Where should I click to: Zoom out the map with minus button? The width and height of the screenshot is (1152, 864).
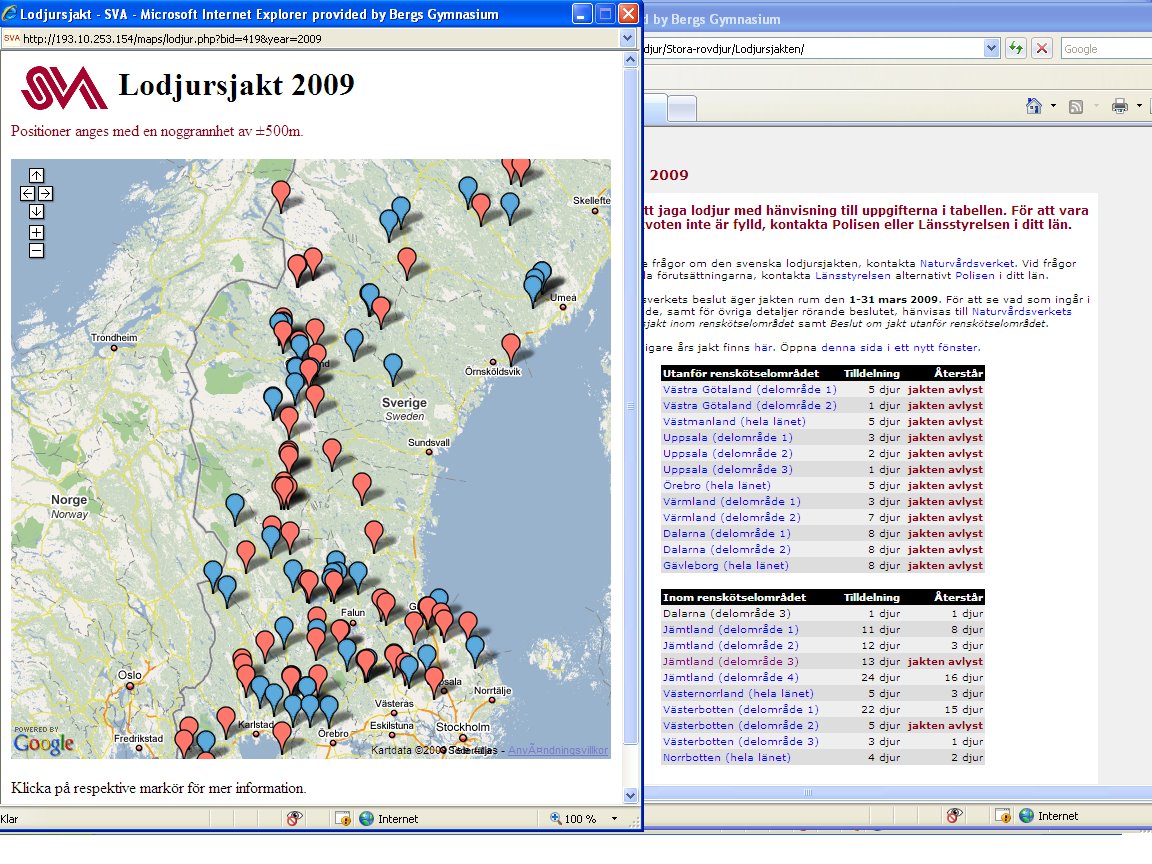coord(36,251)
